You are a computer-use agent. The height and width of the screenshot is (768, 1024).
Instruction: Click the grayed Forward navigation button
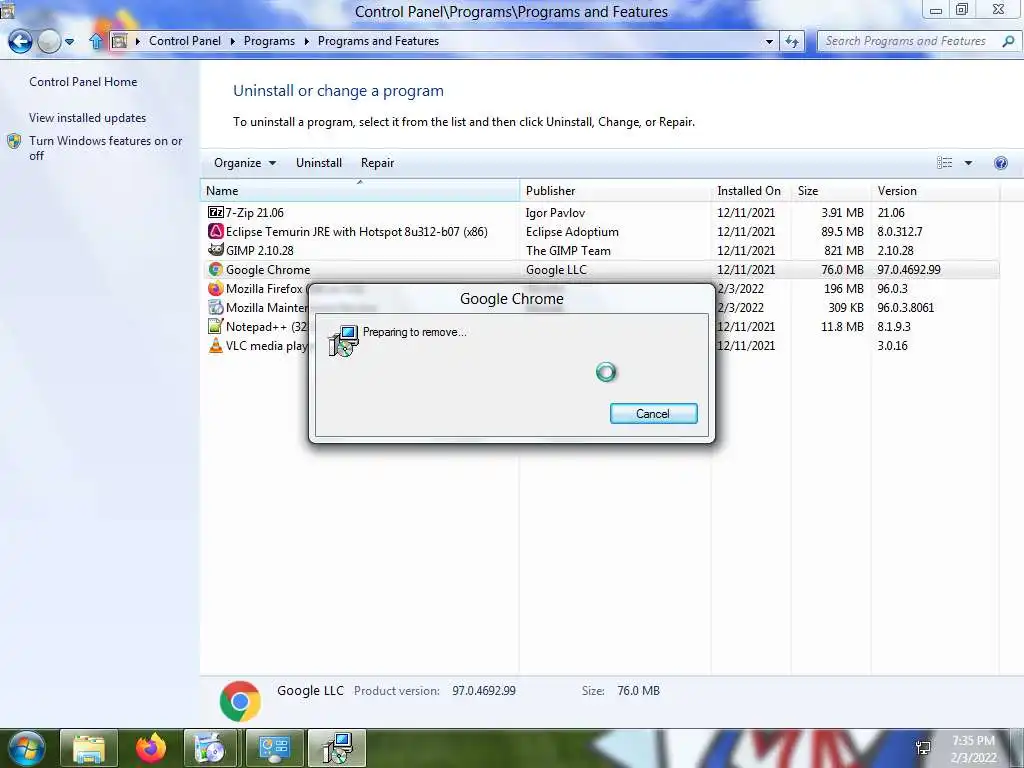49,42
